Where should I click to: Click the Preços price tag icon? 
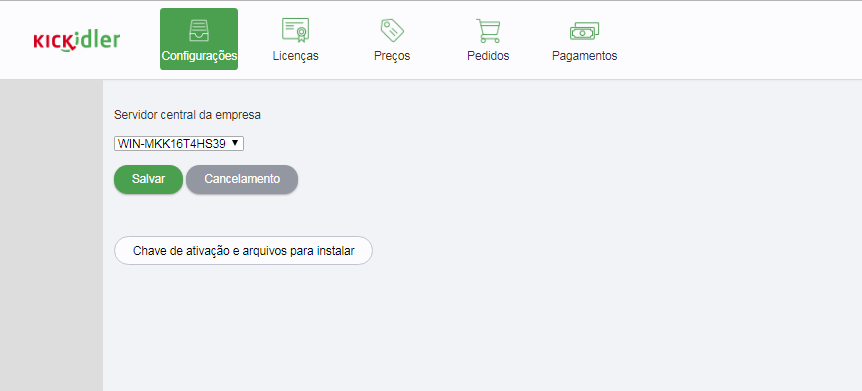(392, 30)
